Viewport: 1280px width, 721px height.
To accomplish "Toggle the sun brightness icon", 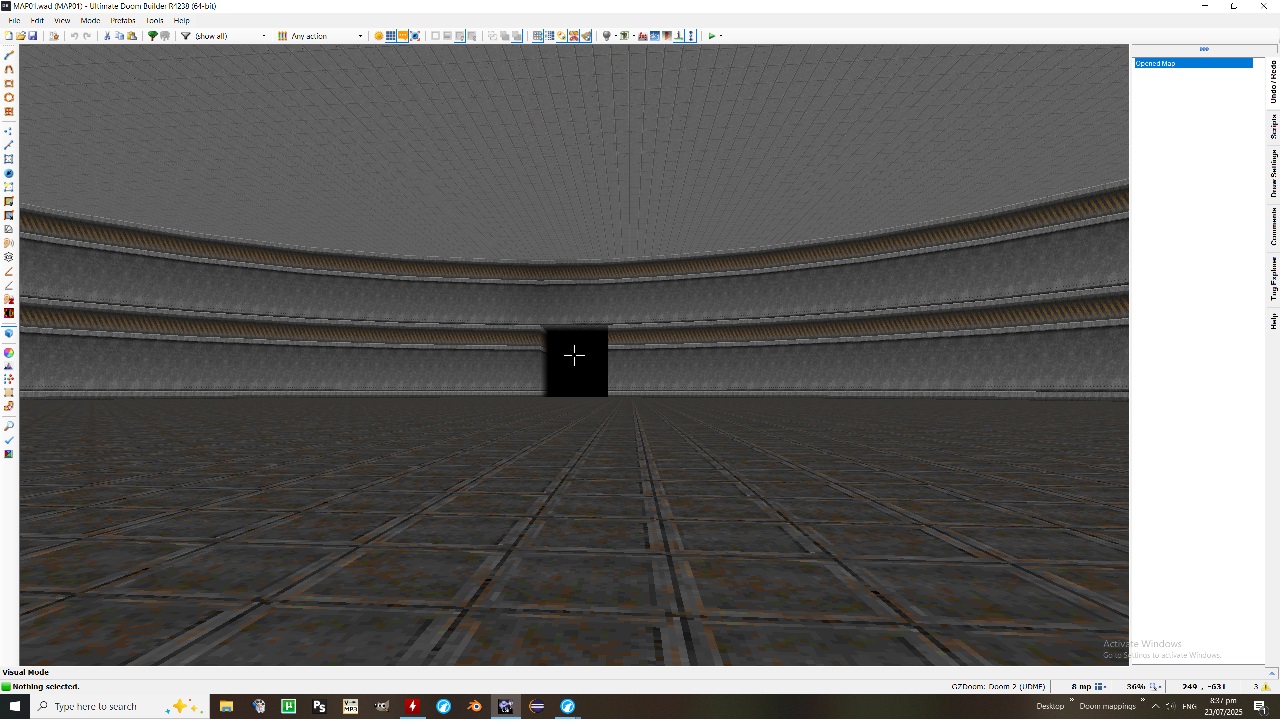I will coord(379,36).
